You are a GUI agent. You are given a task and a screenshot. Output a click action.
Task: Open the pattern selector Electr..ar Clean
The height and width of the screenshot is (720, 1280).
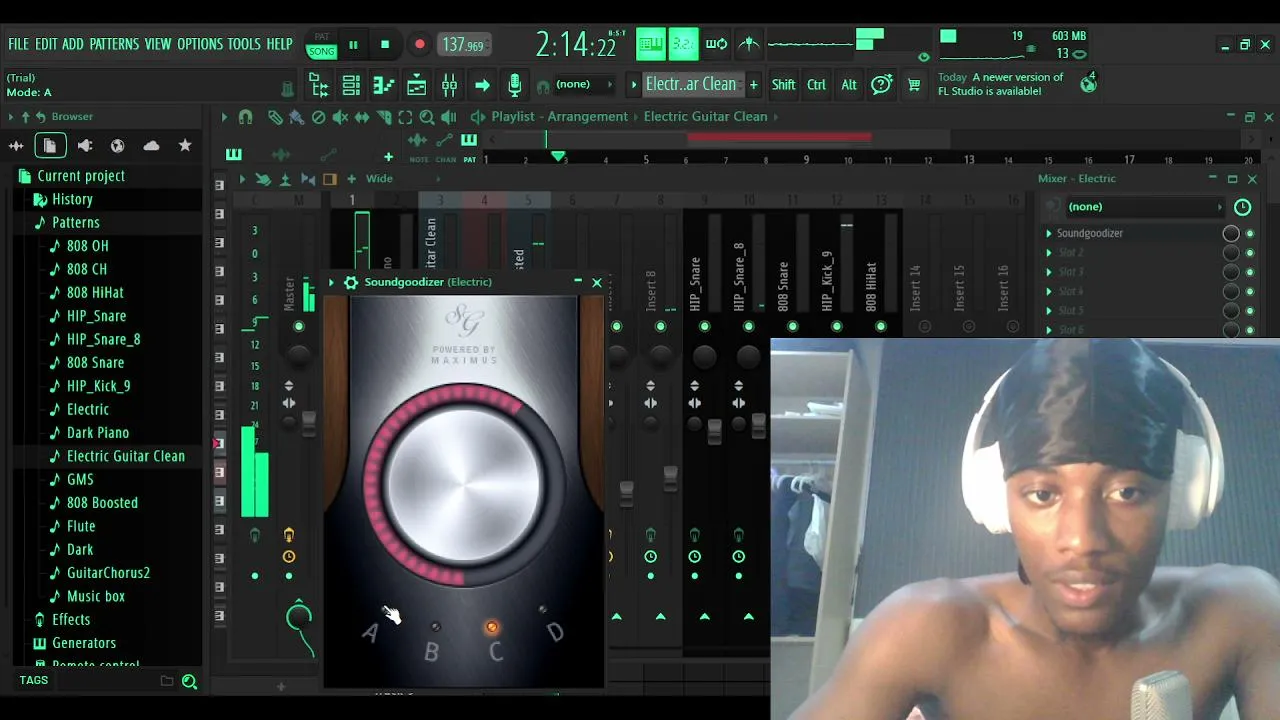[x=691, y=85]
